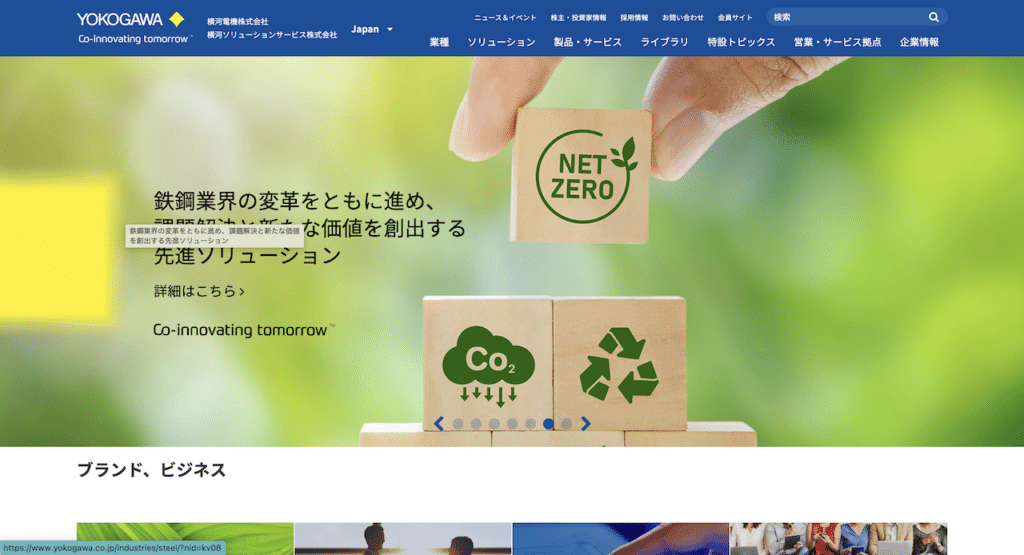Open the 企業情報 menu item
The height and width of the screenshot is (555, 1024).
(x=919, y=42)
